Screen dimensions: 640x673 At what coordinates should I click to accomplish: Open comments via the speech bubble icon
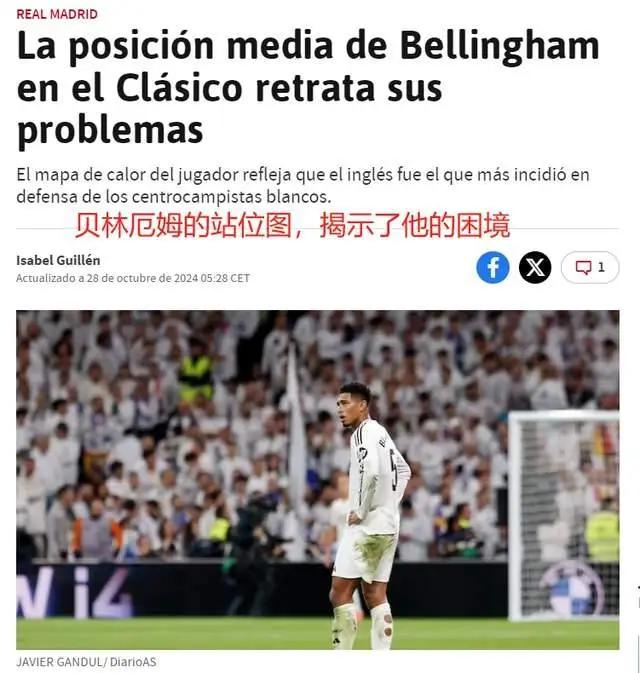pos(583,267)
